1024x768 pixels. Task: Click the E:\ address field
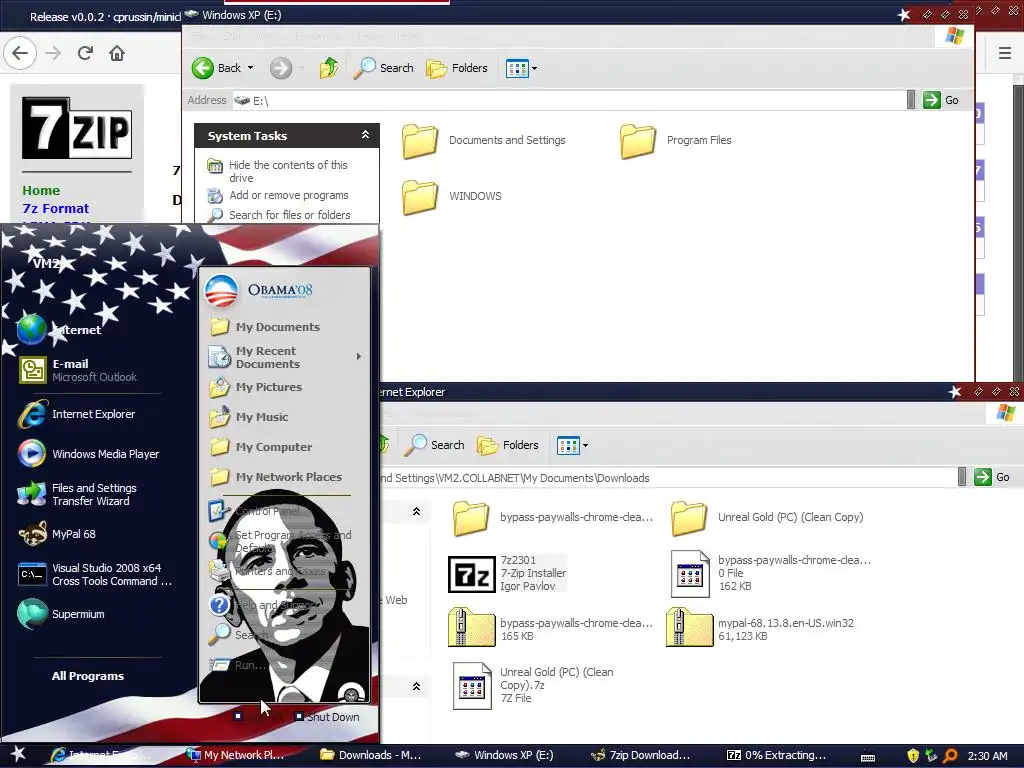click(569, 101)
